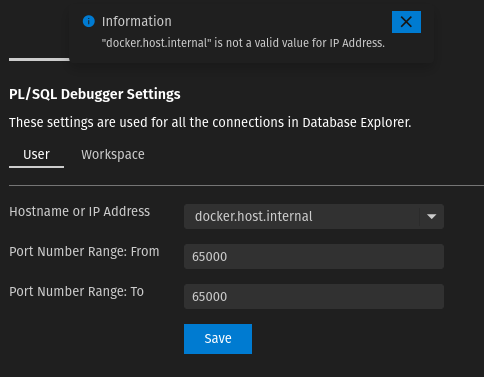Click the Port Number Range: From field
Image resolution: width=484 pixels, height=377 pixels.
point(314,257)
